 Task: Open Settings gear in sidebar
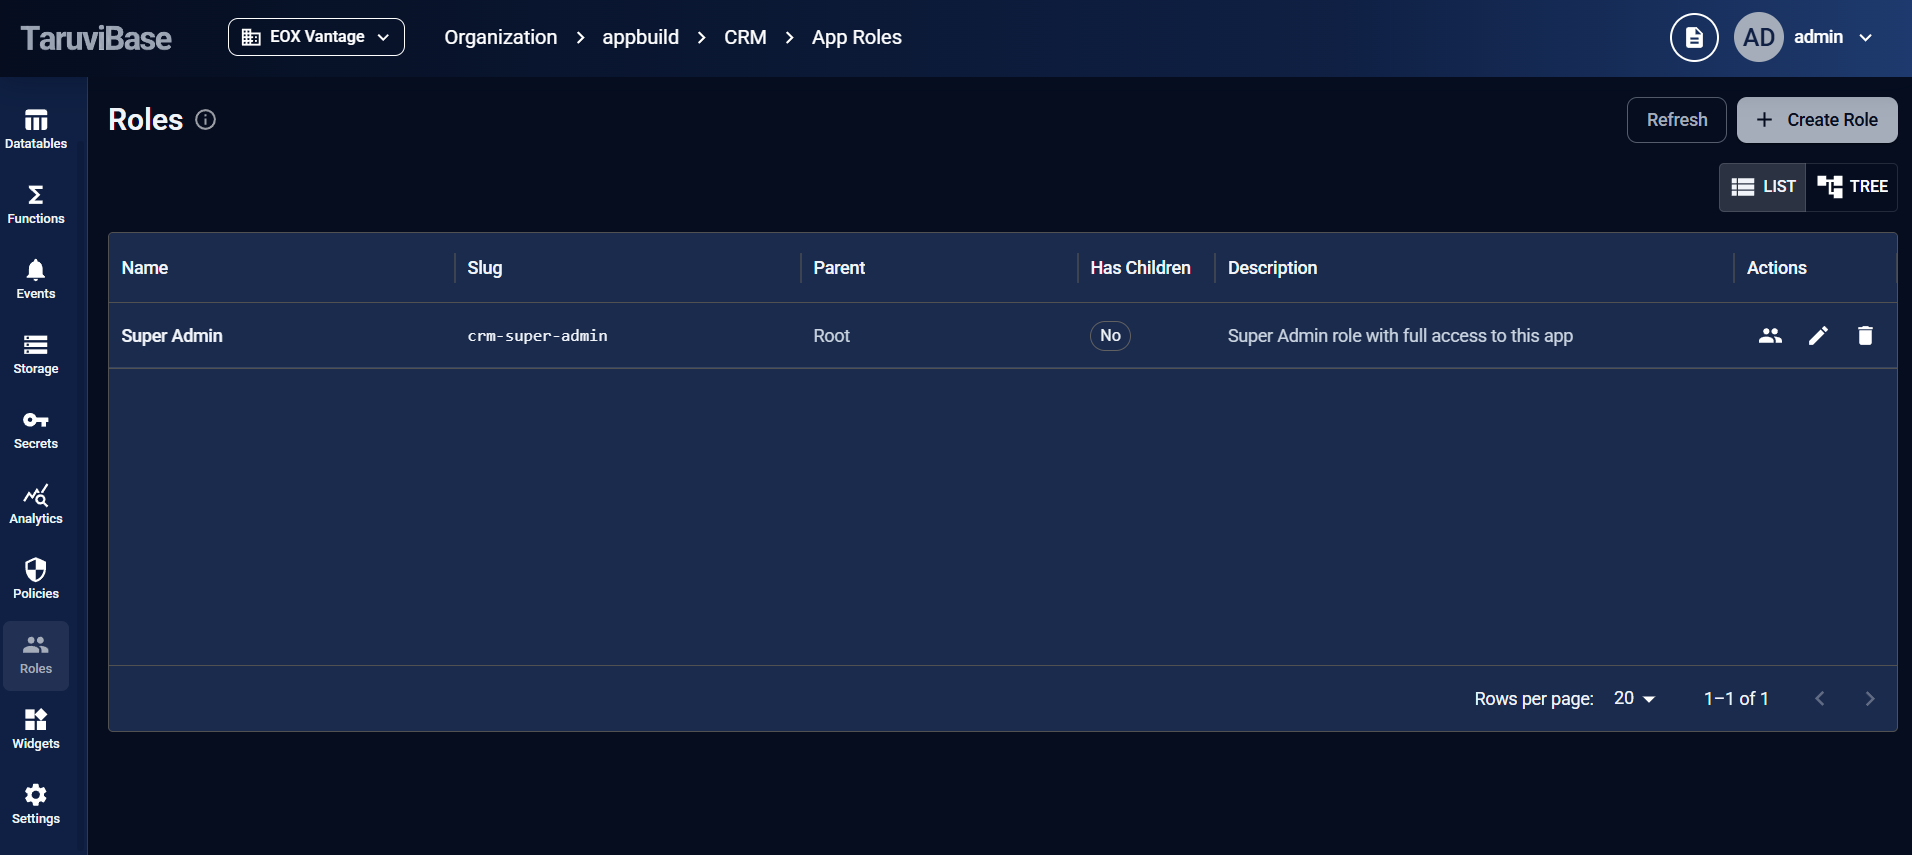pyautogui.click(x=36, y=805)
